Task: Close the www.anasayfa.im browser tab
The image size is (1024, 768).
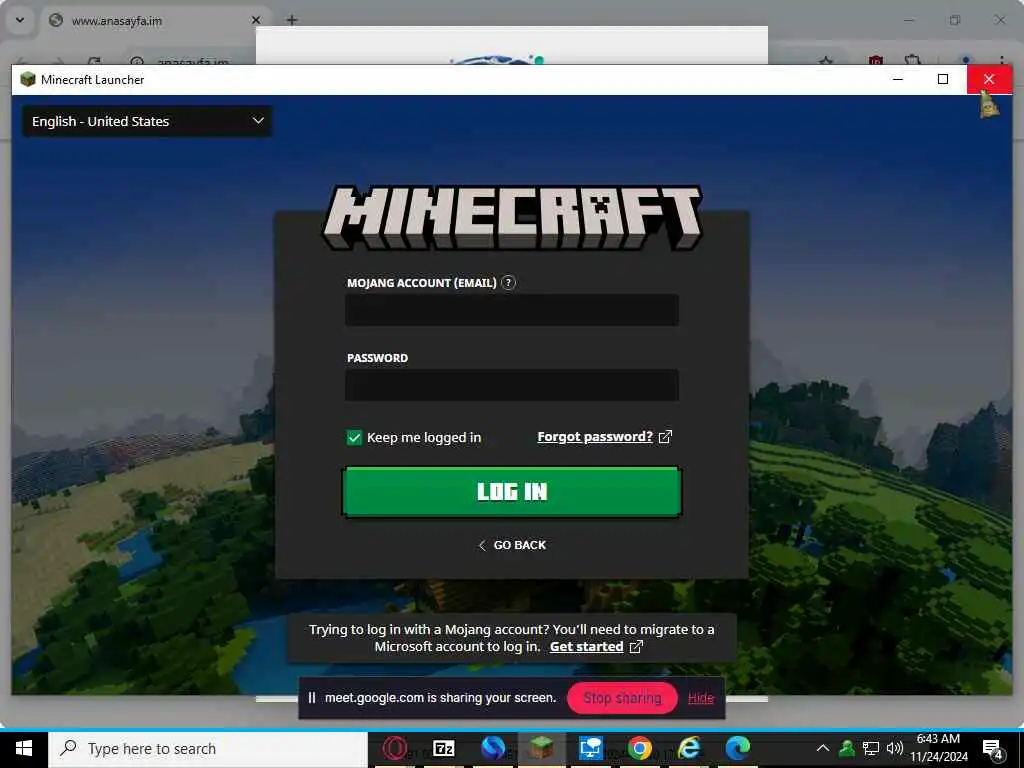Action: tap(256, 20)
